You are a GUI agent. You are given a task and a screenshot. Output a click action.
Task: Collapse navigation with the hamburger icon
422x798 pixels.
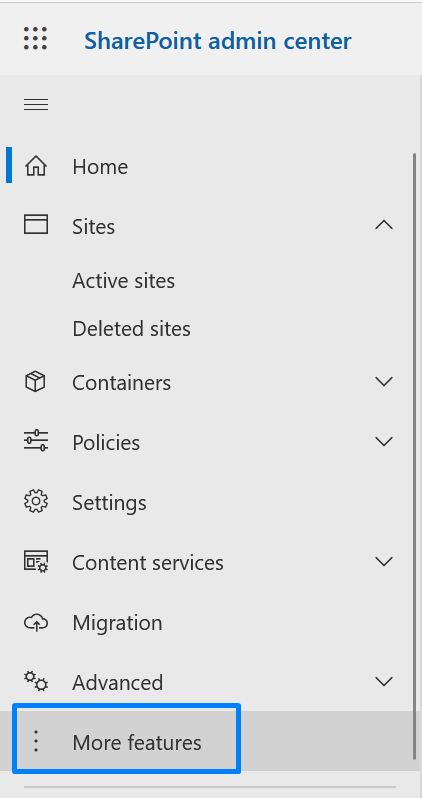tap(36, 105)
